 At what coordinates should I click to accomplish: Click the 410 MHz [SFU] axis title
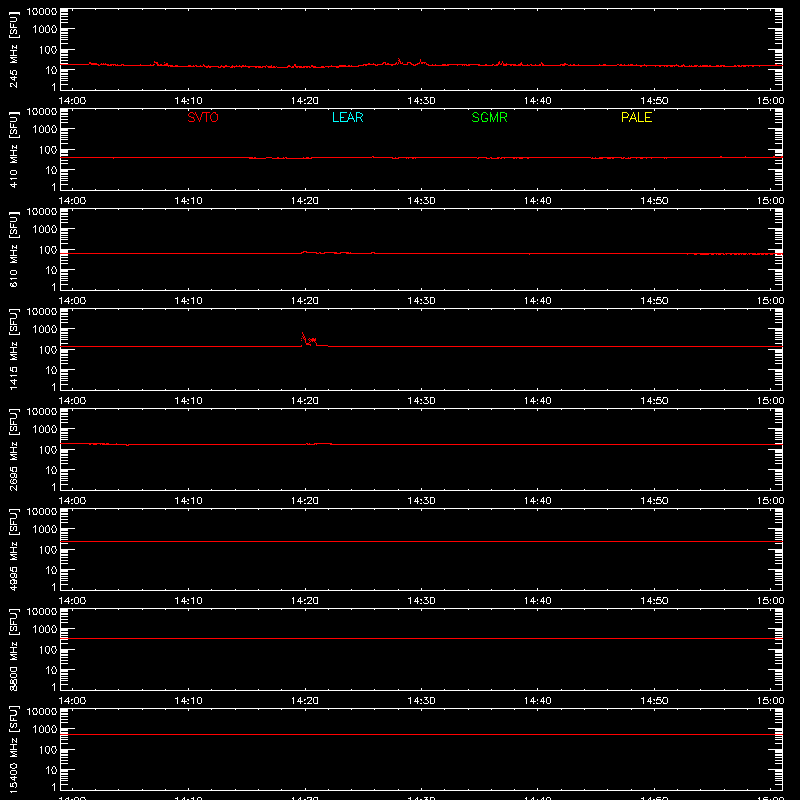(13, 149)
